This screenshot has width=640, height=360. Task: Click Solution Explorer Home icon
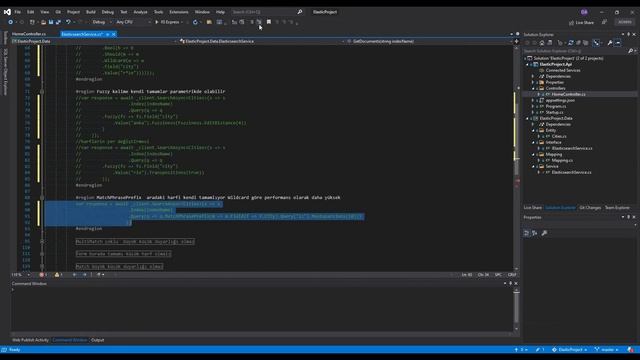tap(542, 43)
